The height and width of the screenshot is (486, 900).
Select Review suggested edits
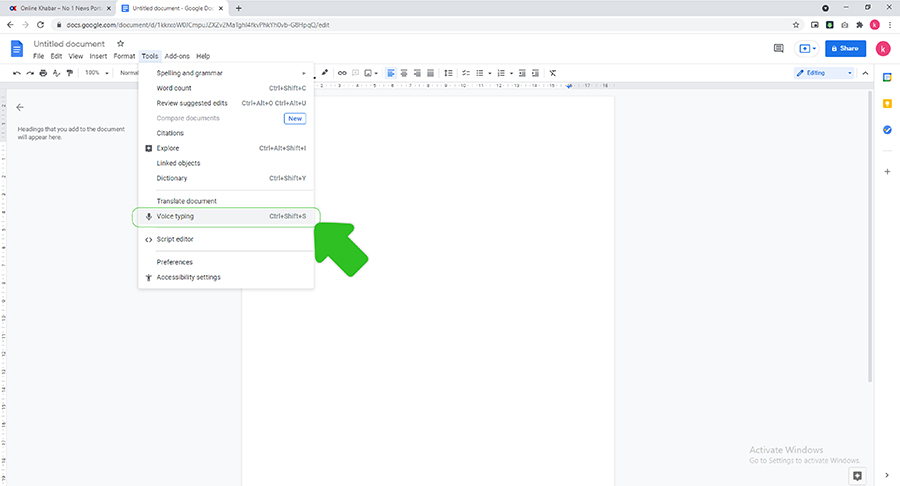226,103
